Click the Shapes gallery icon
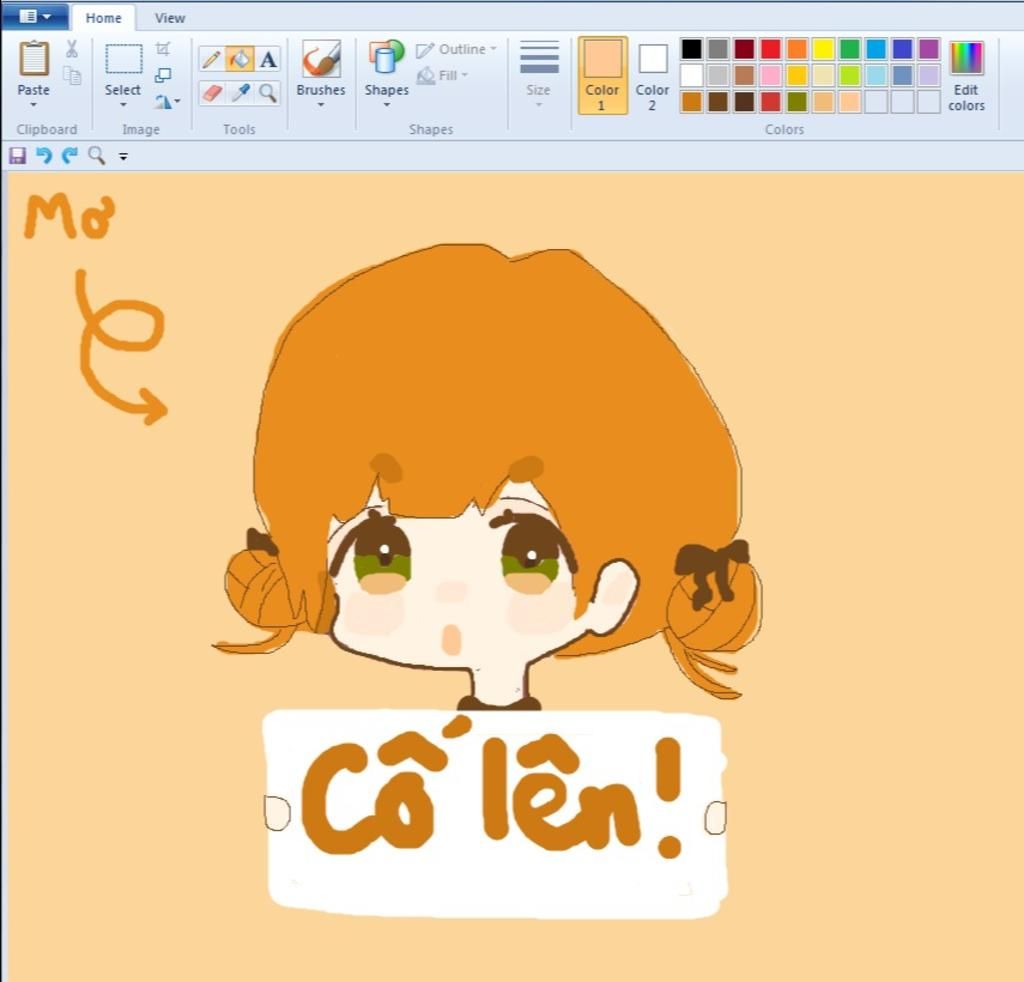 [386, 57]
